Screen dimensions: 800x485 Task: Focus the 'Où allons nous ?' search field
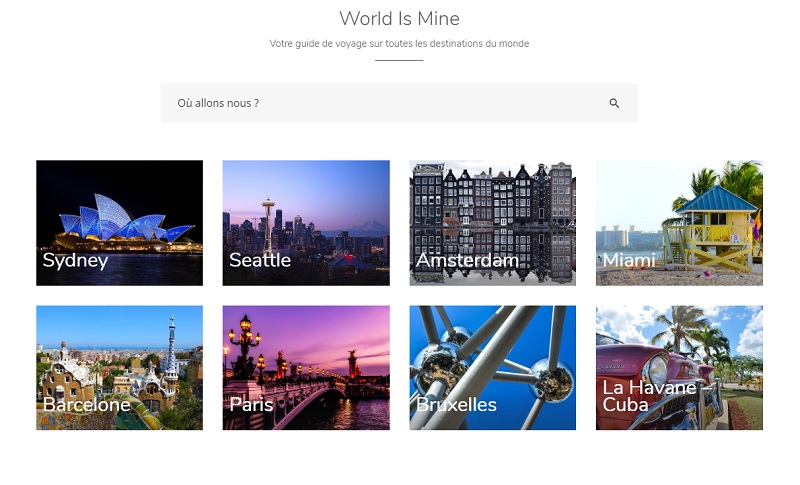pos(380,103)
